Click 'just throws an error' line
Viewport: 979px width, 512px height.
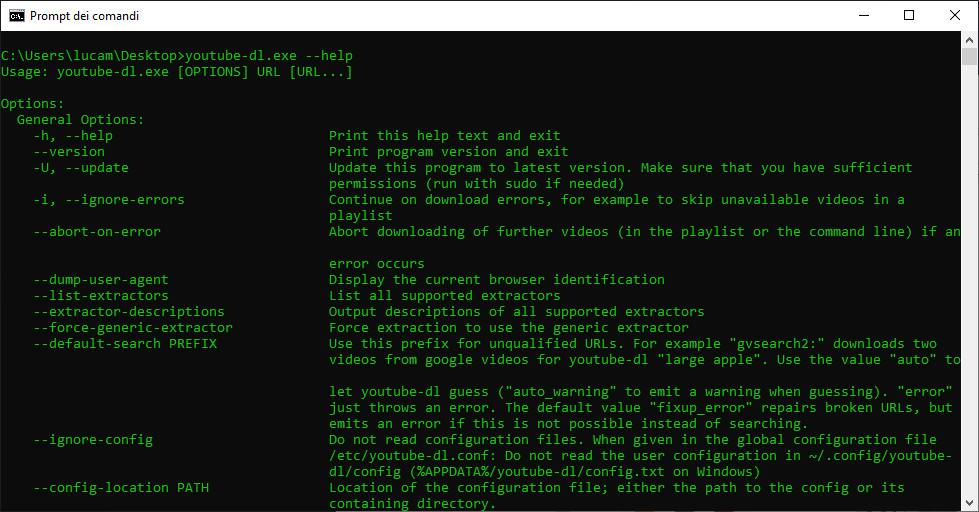coord(641,408)
